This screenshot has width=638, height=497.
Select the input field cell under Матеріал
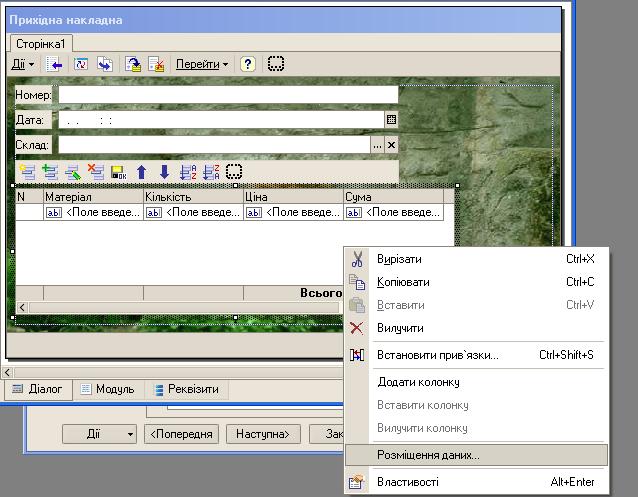click(x=93, y=212)
